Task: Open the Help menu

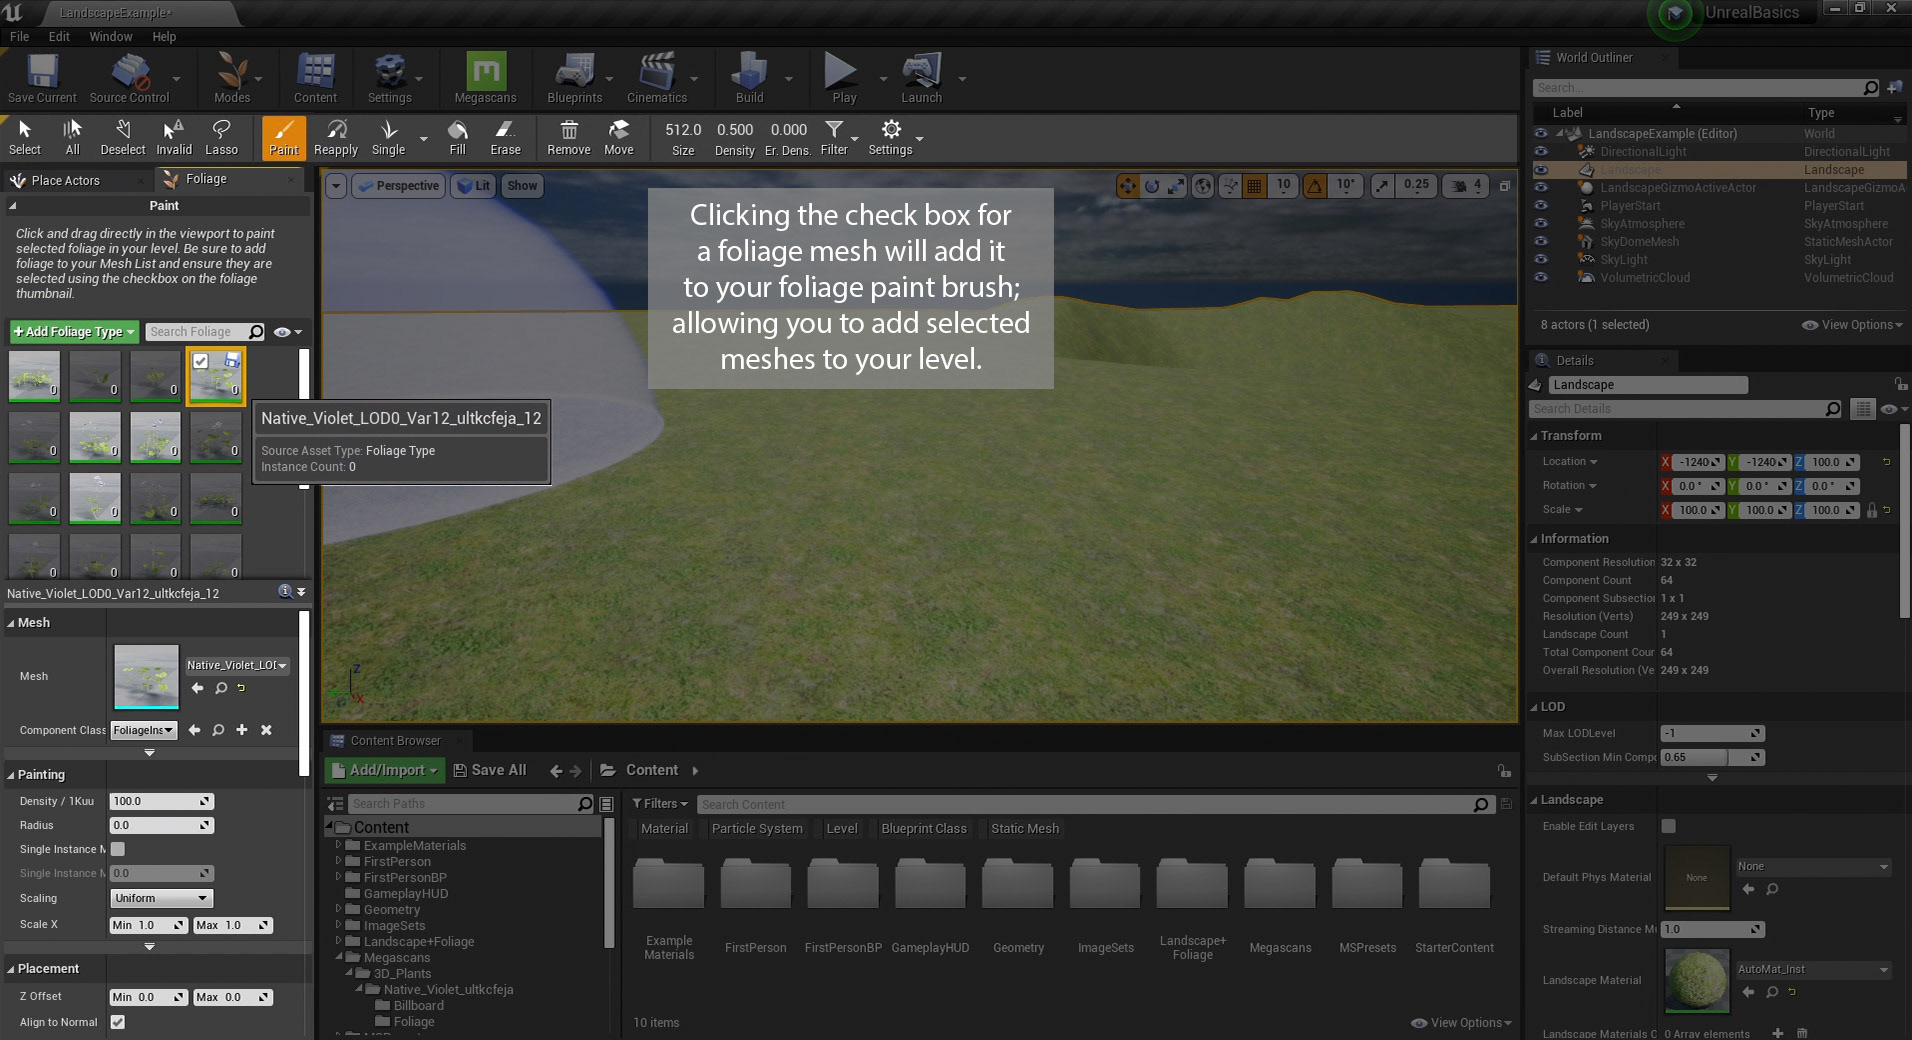Action: pyautogui.click(x=164, y=36)
